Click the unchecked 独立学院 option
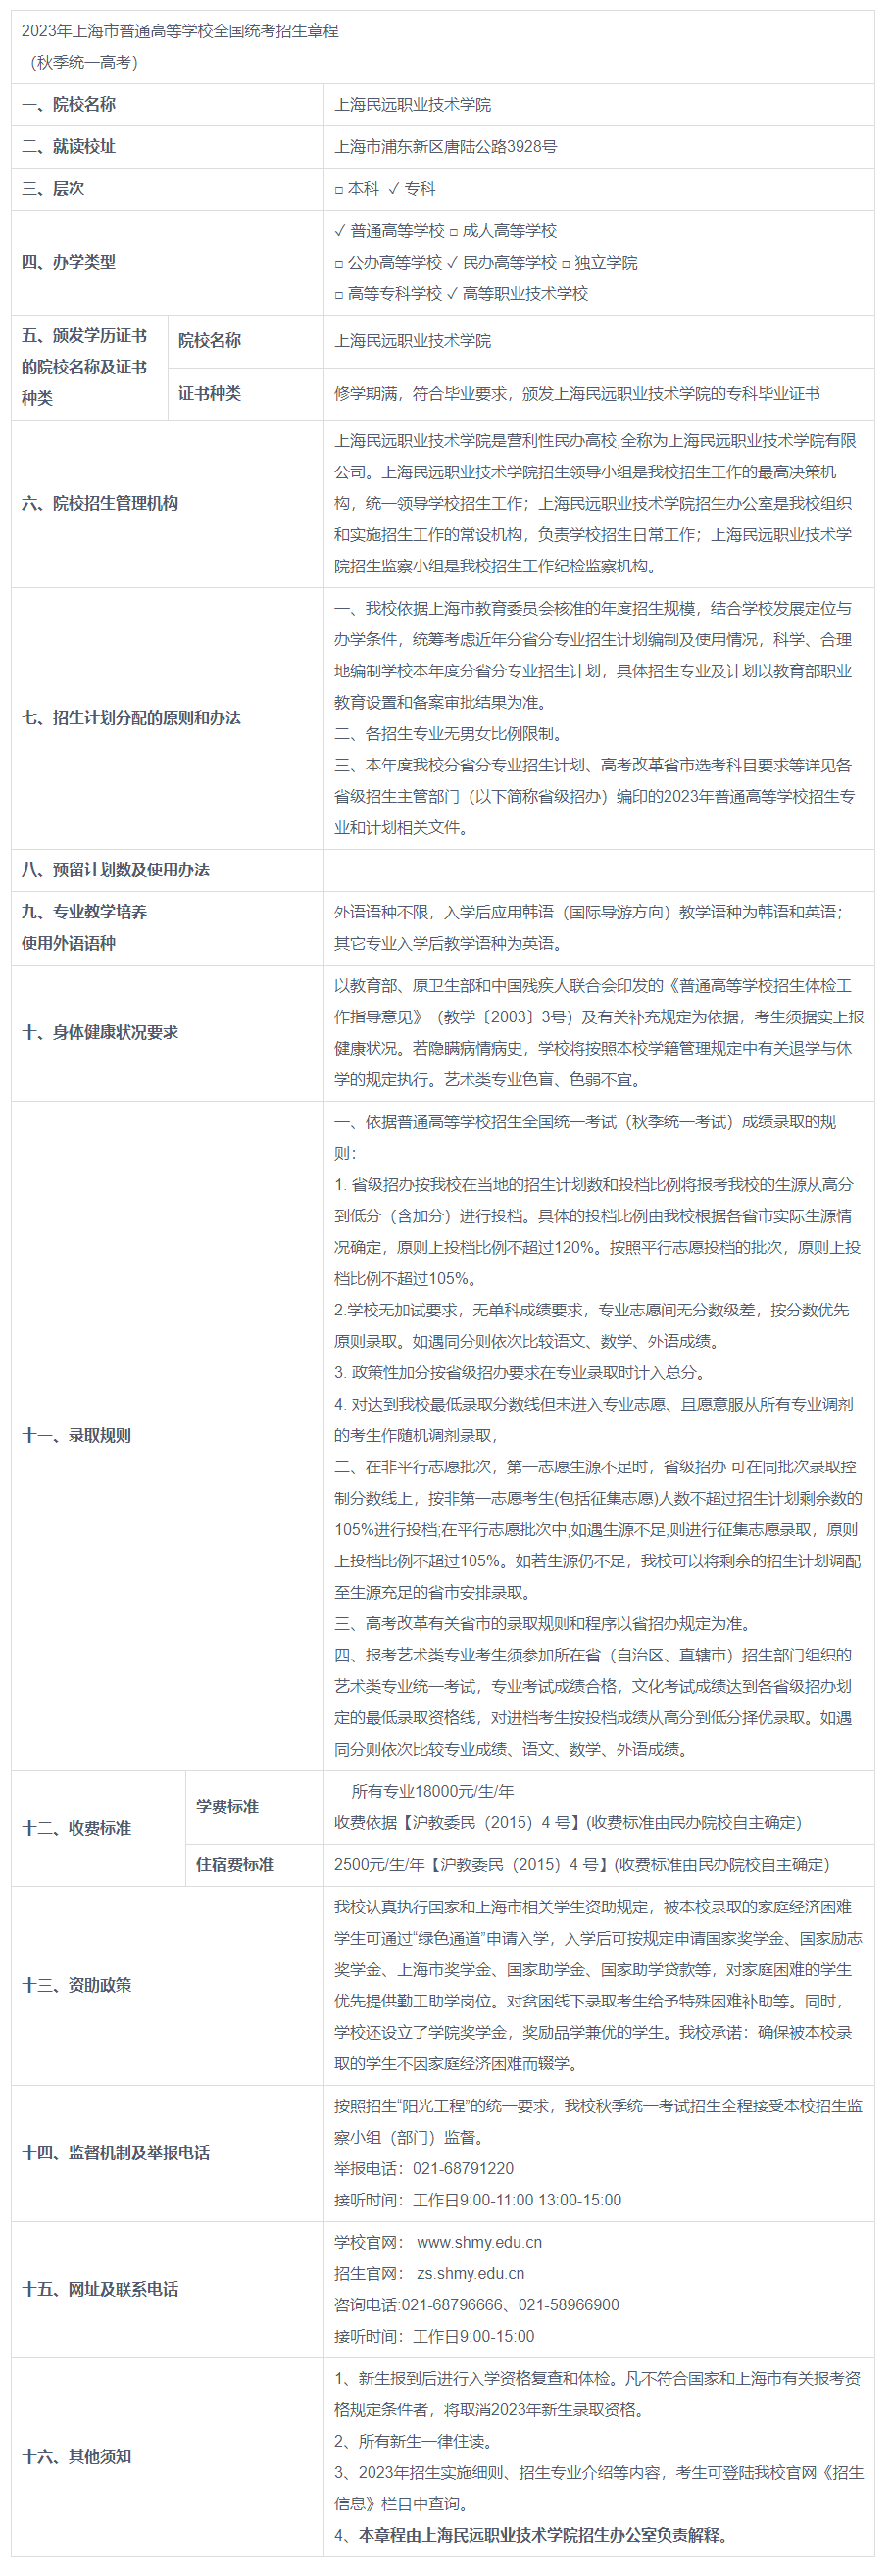The width and height of the screenshot is (892, 2576). pyautogui.click(x=600, y=262)
